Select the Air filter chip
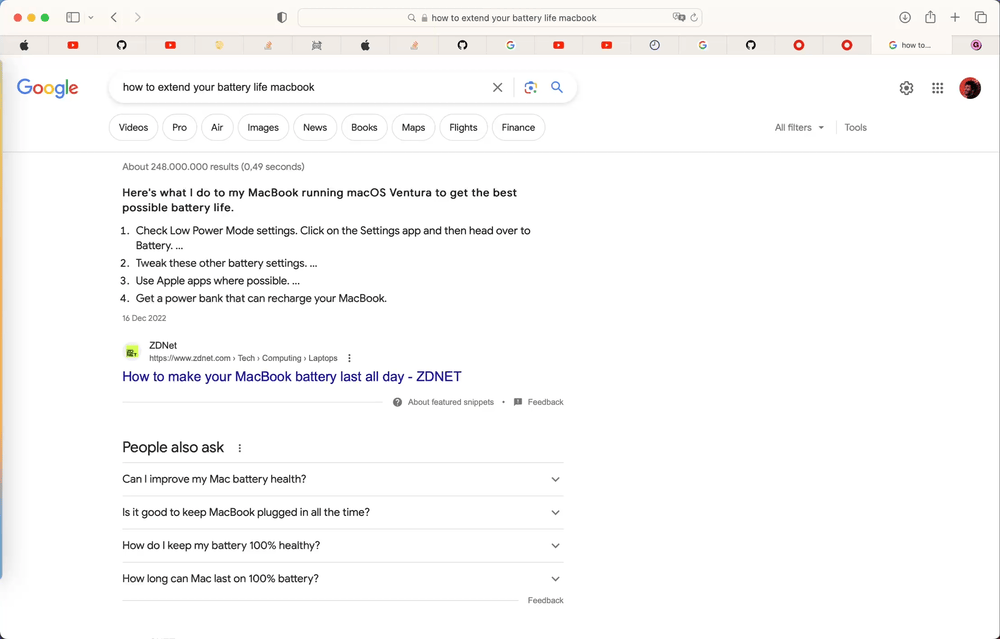This screenshot has width=1000, height=639. click(217, 128)
